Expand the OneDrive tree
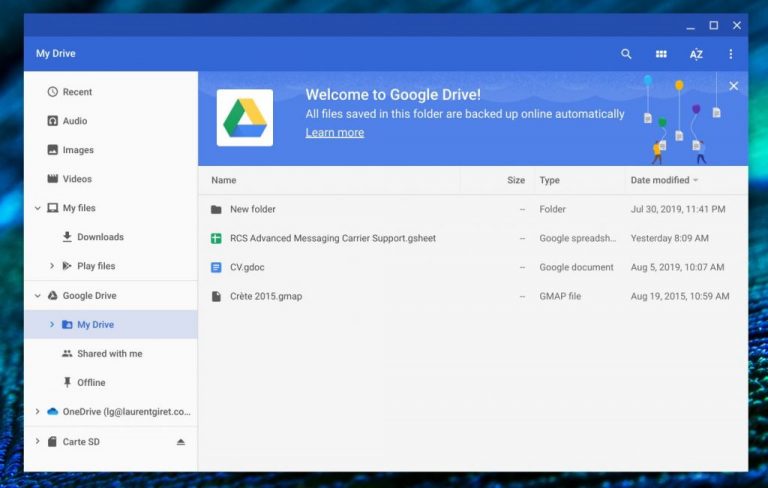This screenshot has width=768, height=488. [38, 412]
